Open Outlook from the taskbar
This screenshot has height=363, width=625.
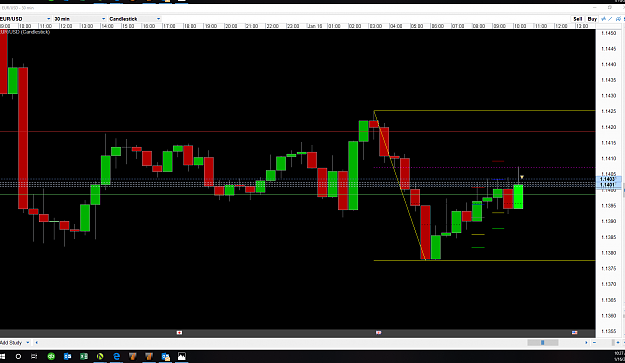(67, 356)
